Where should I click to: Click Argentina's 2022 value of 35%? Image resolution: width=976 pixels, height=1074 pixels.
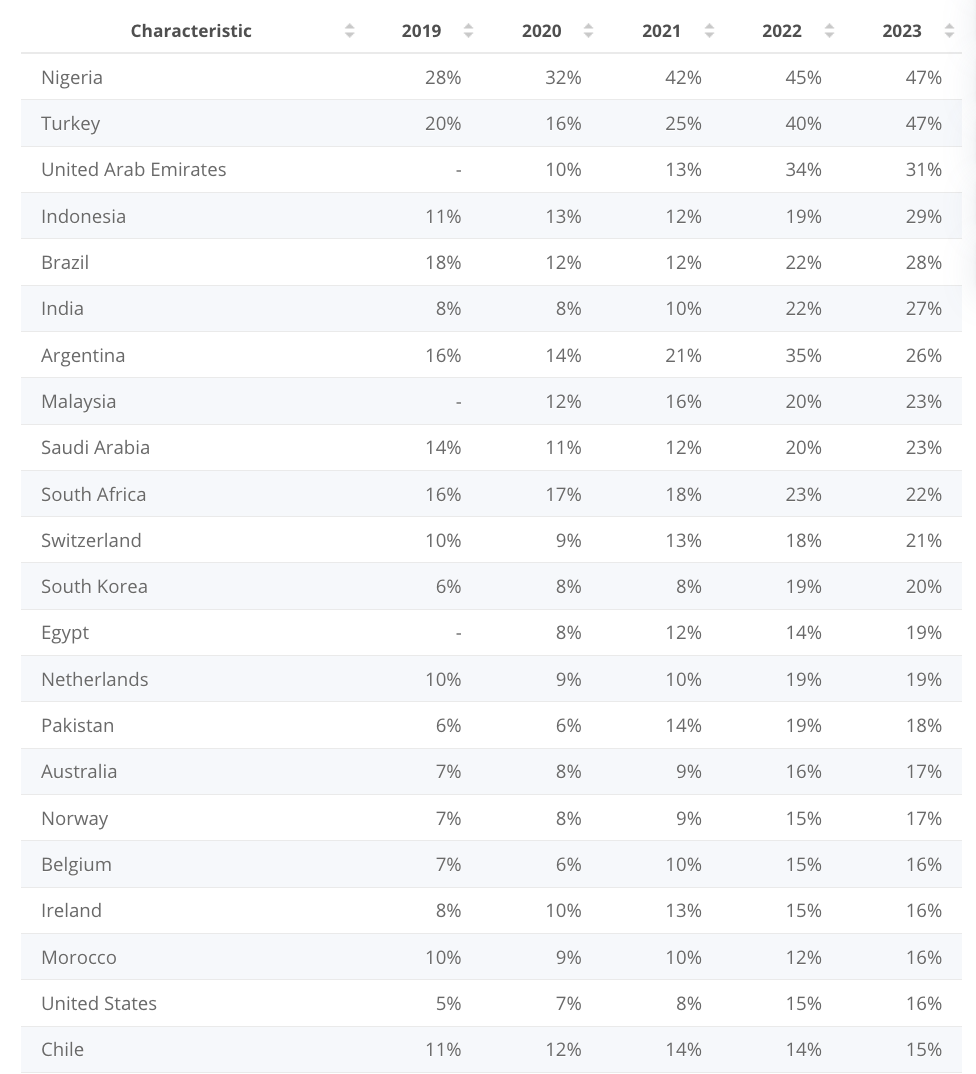803,355
